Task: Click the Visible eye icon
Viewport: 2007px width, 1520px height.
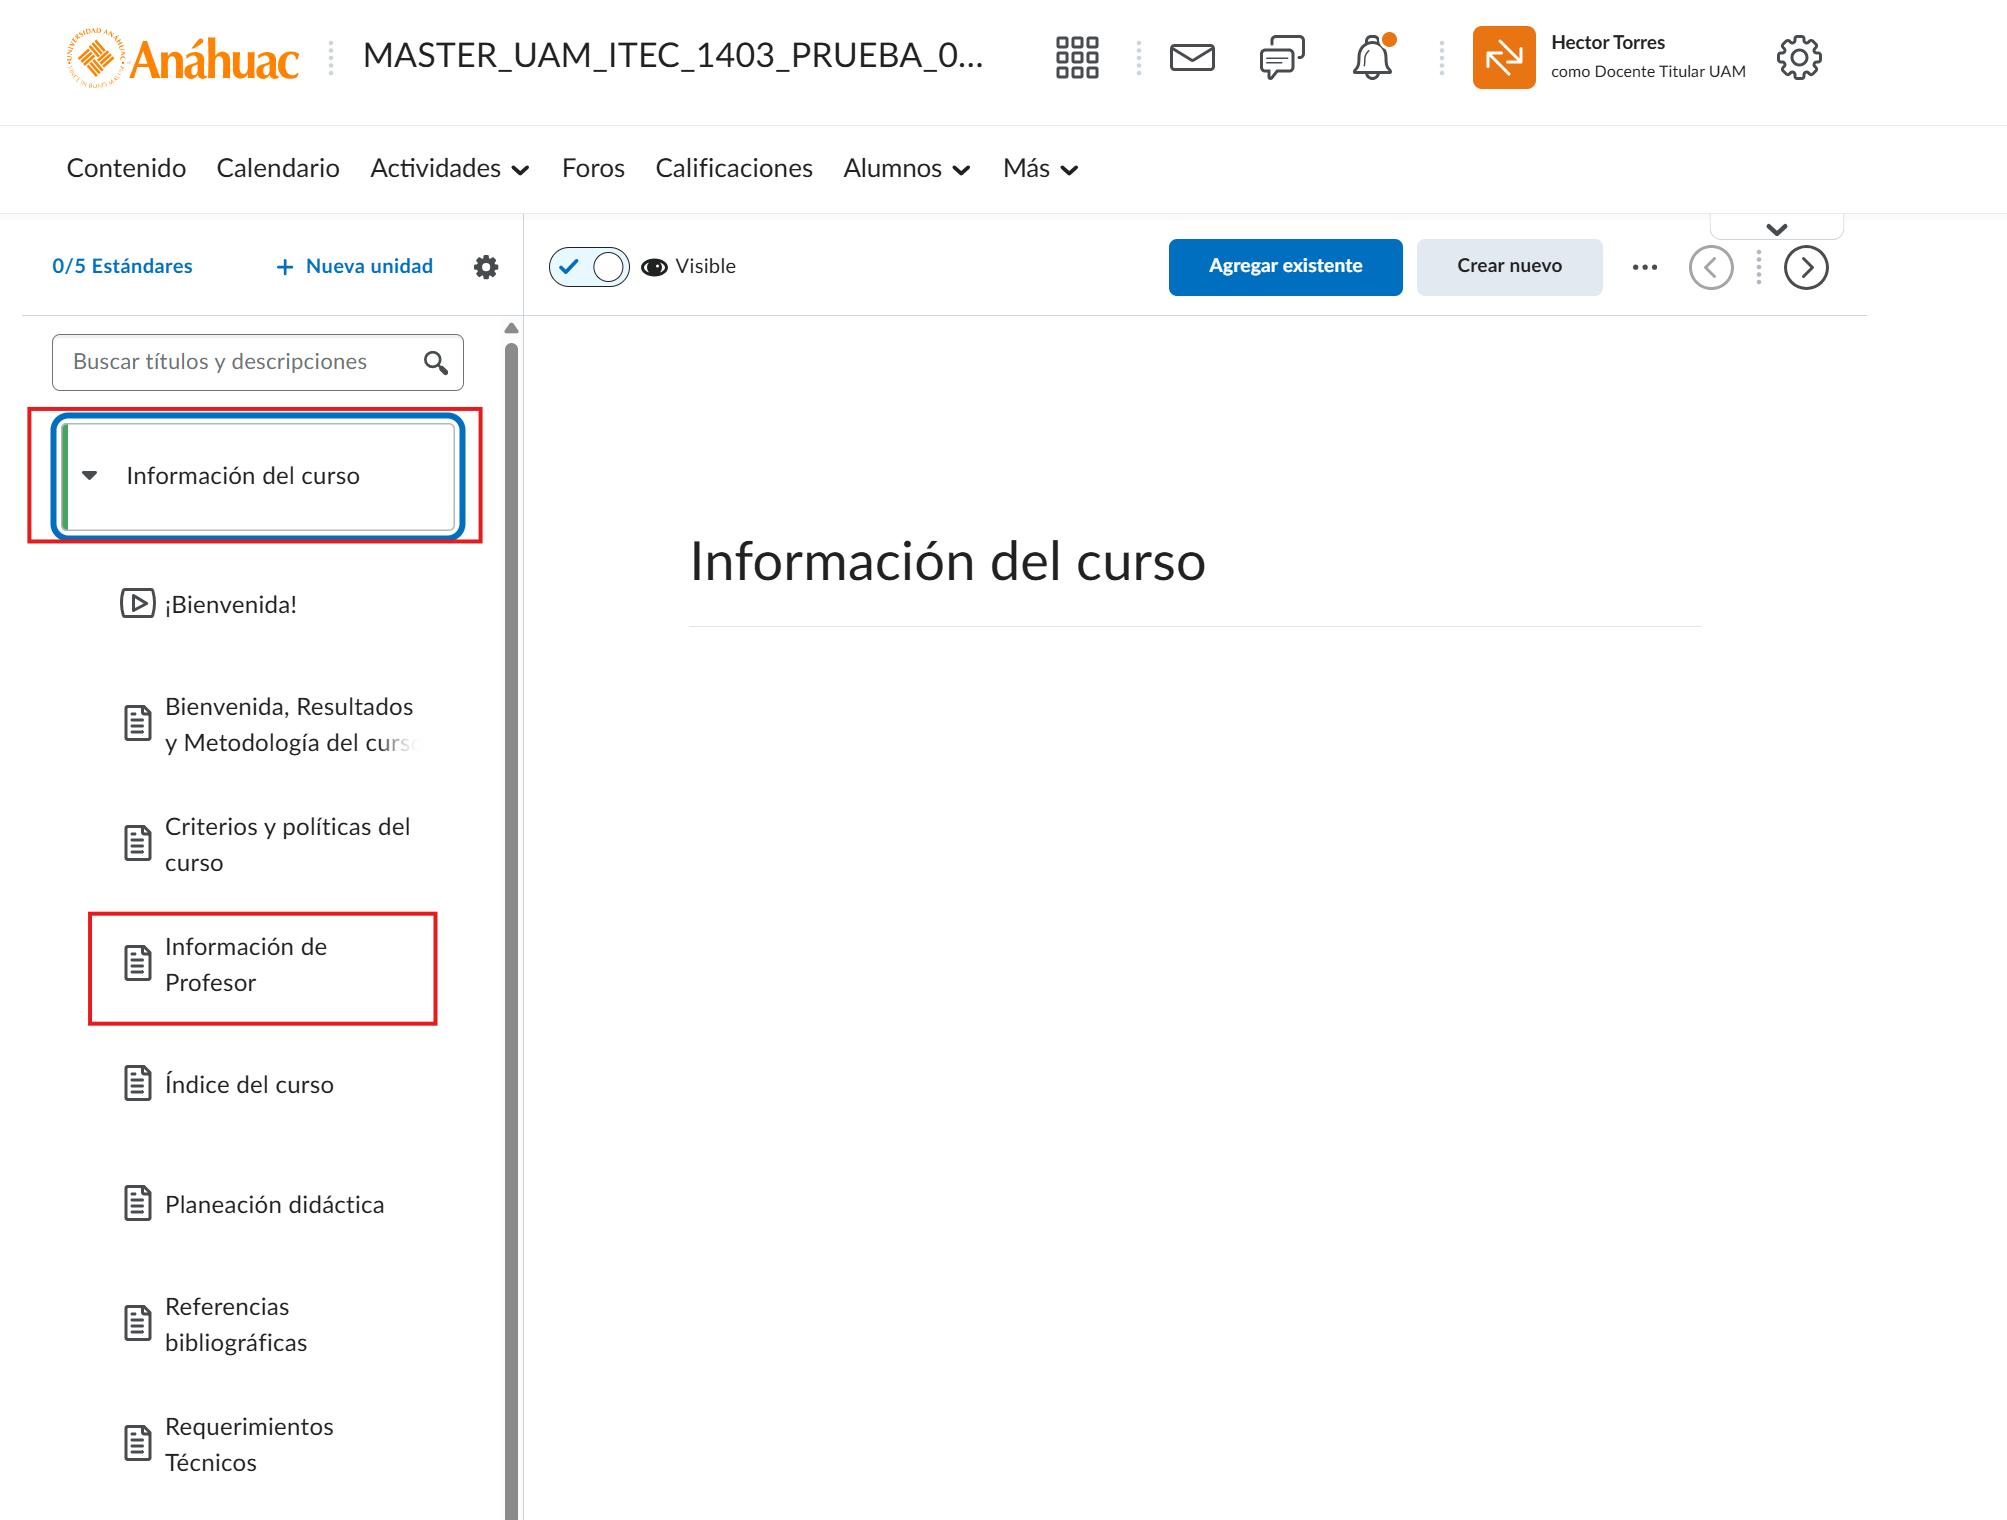Action: (654, 267)
